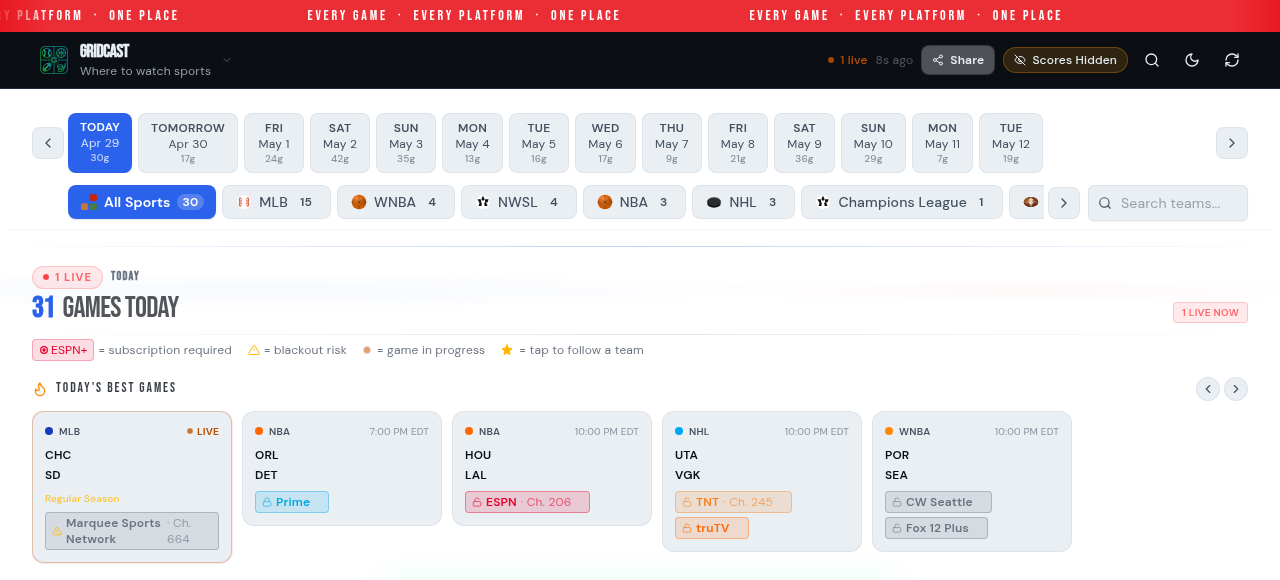Image resolution: width=1280 pixels, height=580 pixels.
Task: Watch on Prime channel chip
Action: click(x=292, y=502)
